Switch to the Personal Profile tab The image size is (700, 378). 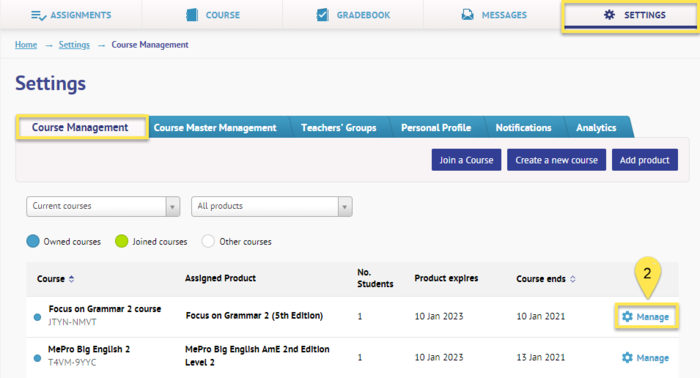pyautogui.click(x=436, y=128)
